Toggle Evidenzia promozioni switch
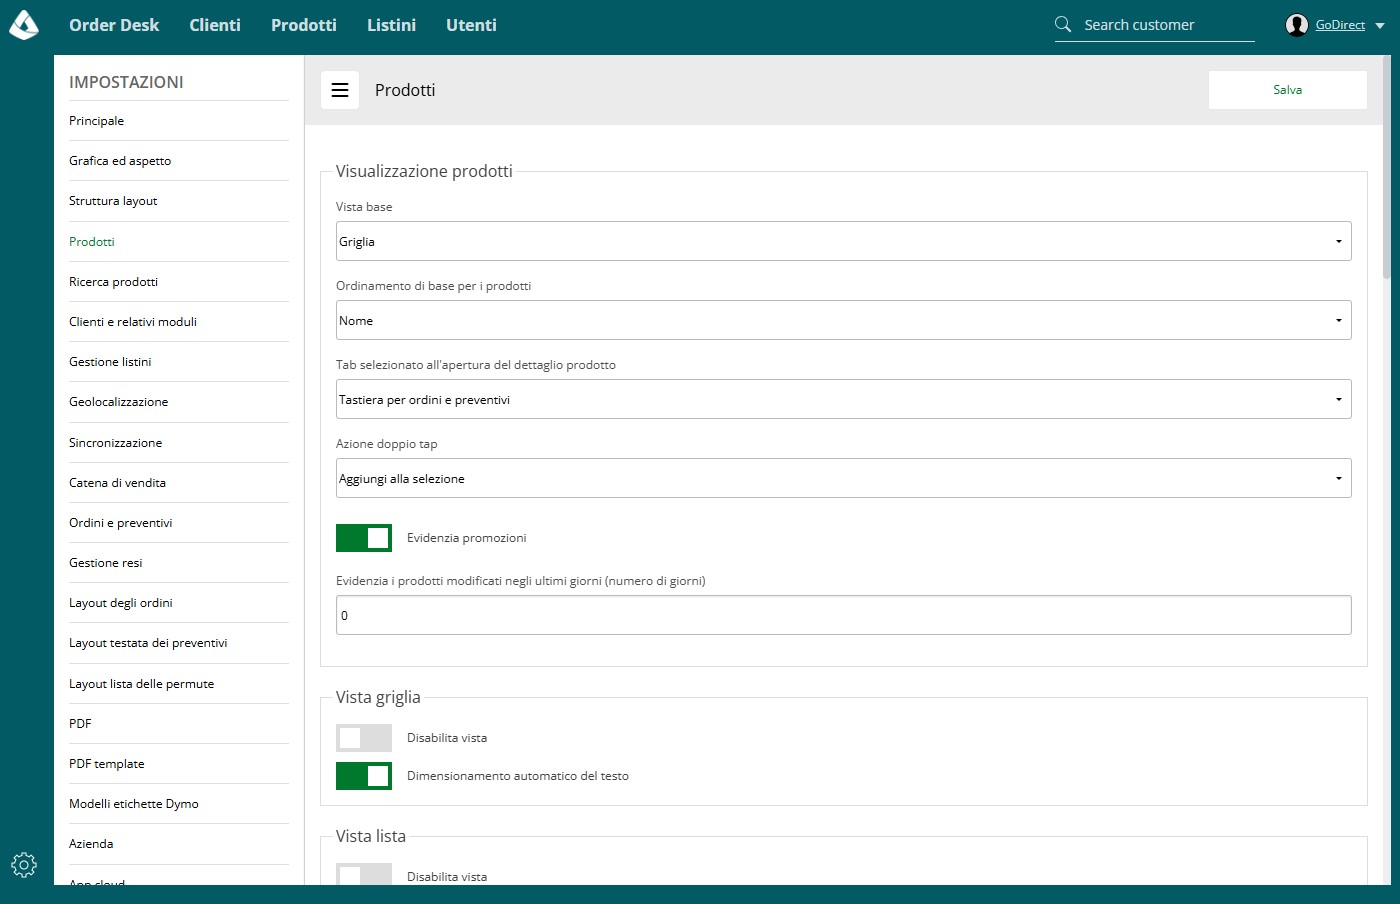1400x904 pixels. pos(364,538)
